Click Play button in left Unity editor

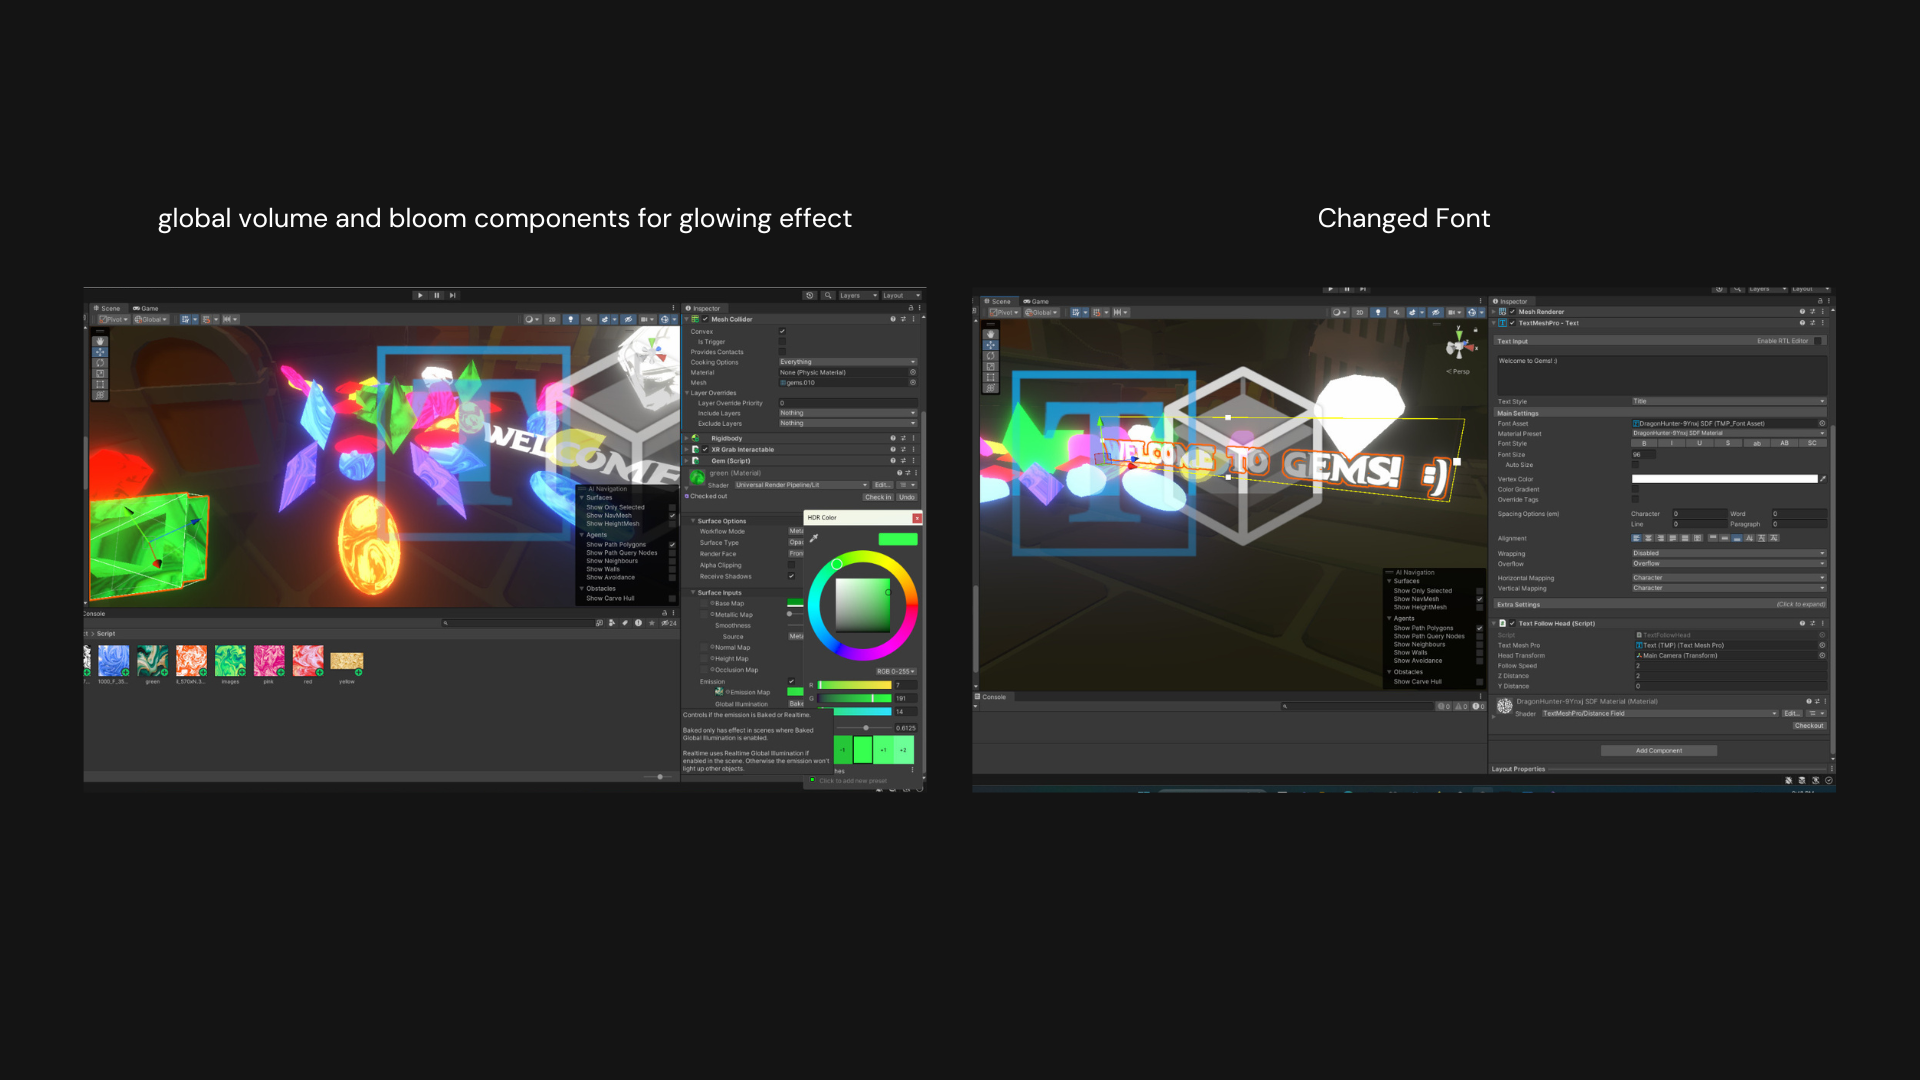point(420,295)
